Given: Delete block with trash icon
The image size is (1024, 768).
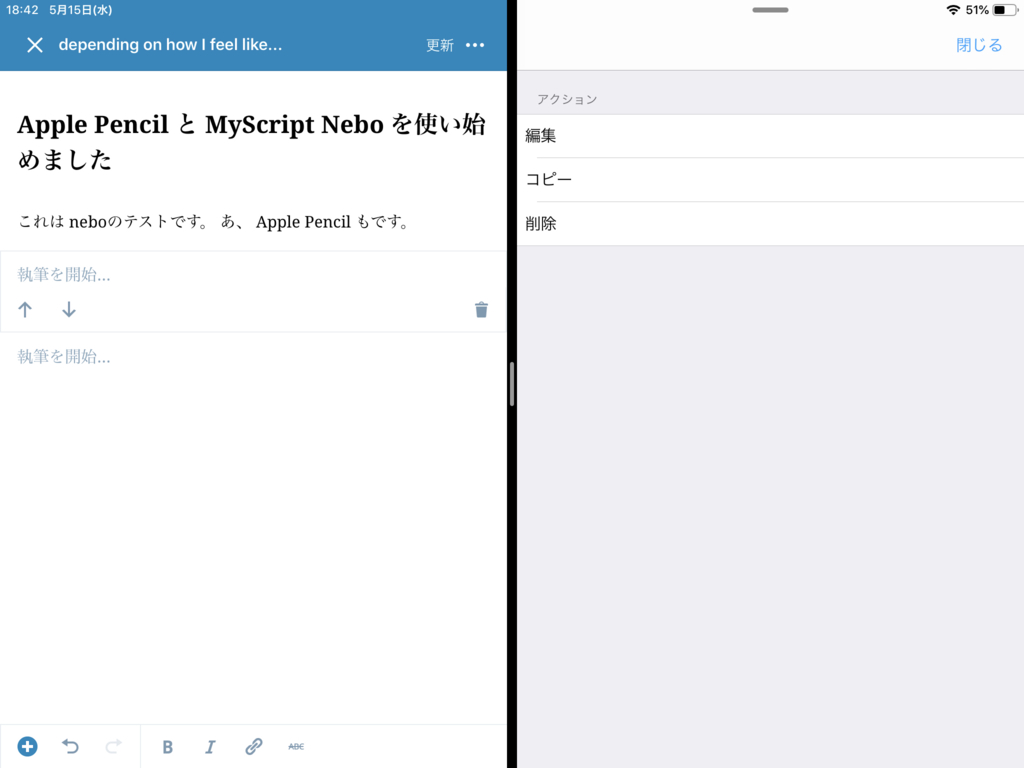Looking at the screenshot, I should pyautogui.click(x=481, y=310).
